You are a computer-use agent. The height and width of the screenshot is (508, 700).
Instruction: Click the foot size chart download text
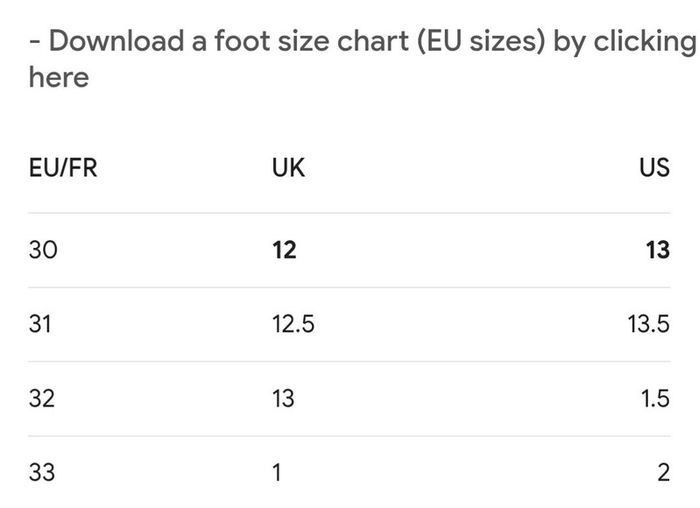pos(362,59)
